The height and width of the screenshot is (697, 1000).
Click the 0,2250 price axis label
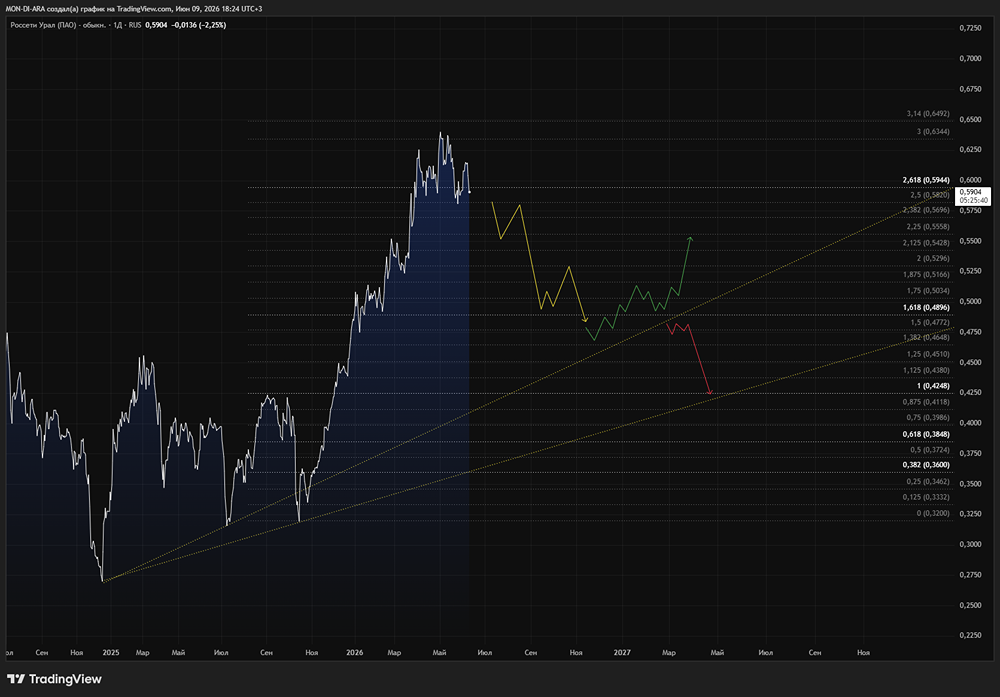coord(970,635)
